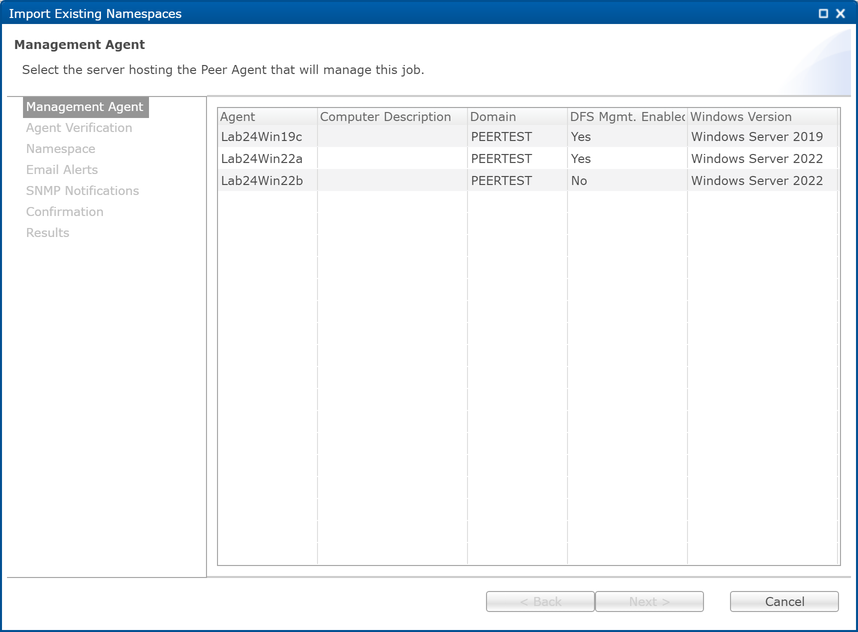This screenshot has width=858, height=632.
Task: Click Windows Server 2022 for Lab24Win22a
Action: (x=757, y=159)
